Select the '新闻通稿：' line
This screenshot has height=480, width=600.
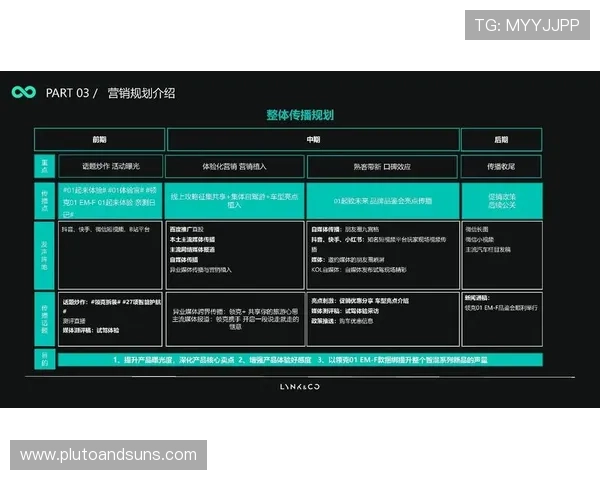click(x=477, y=298)
